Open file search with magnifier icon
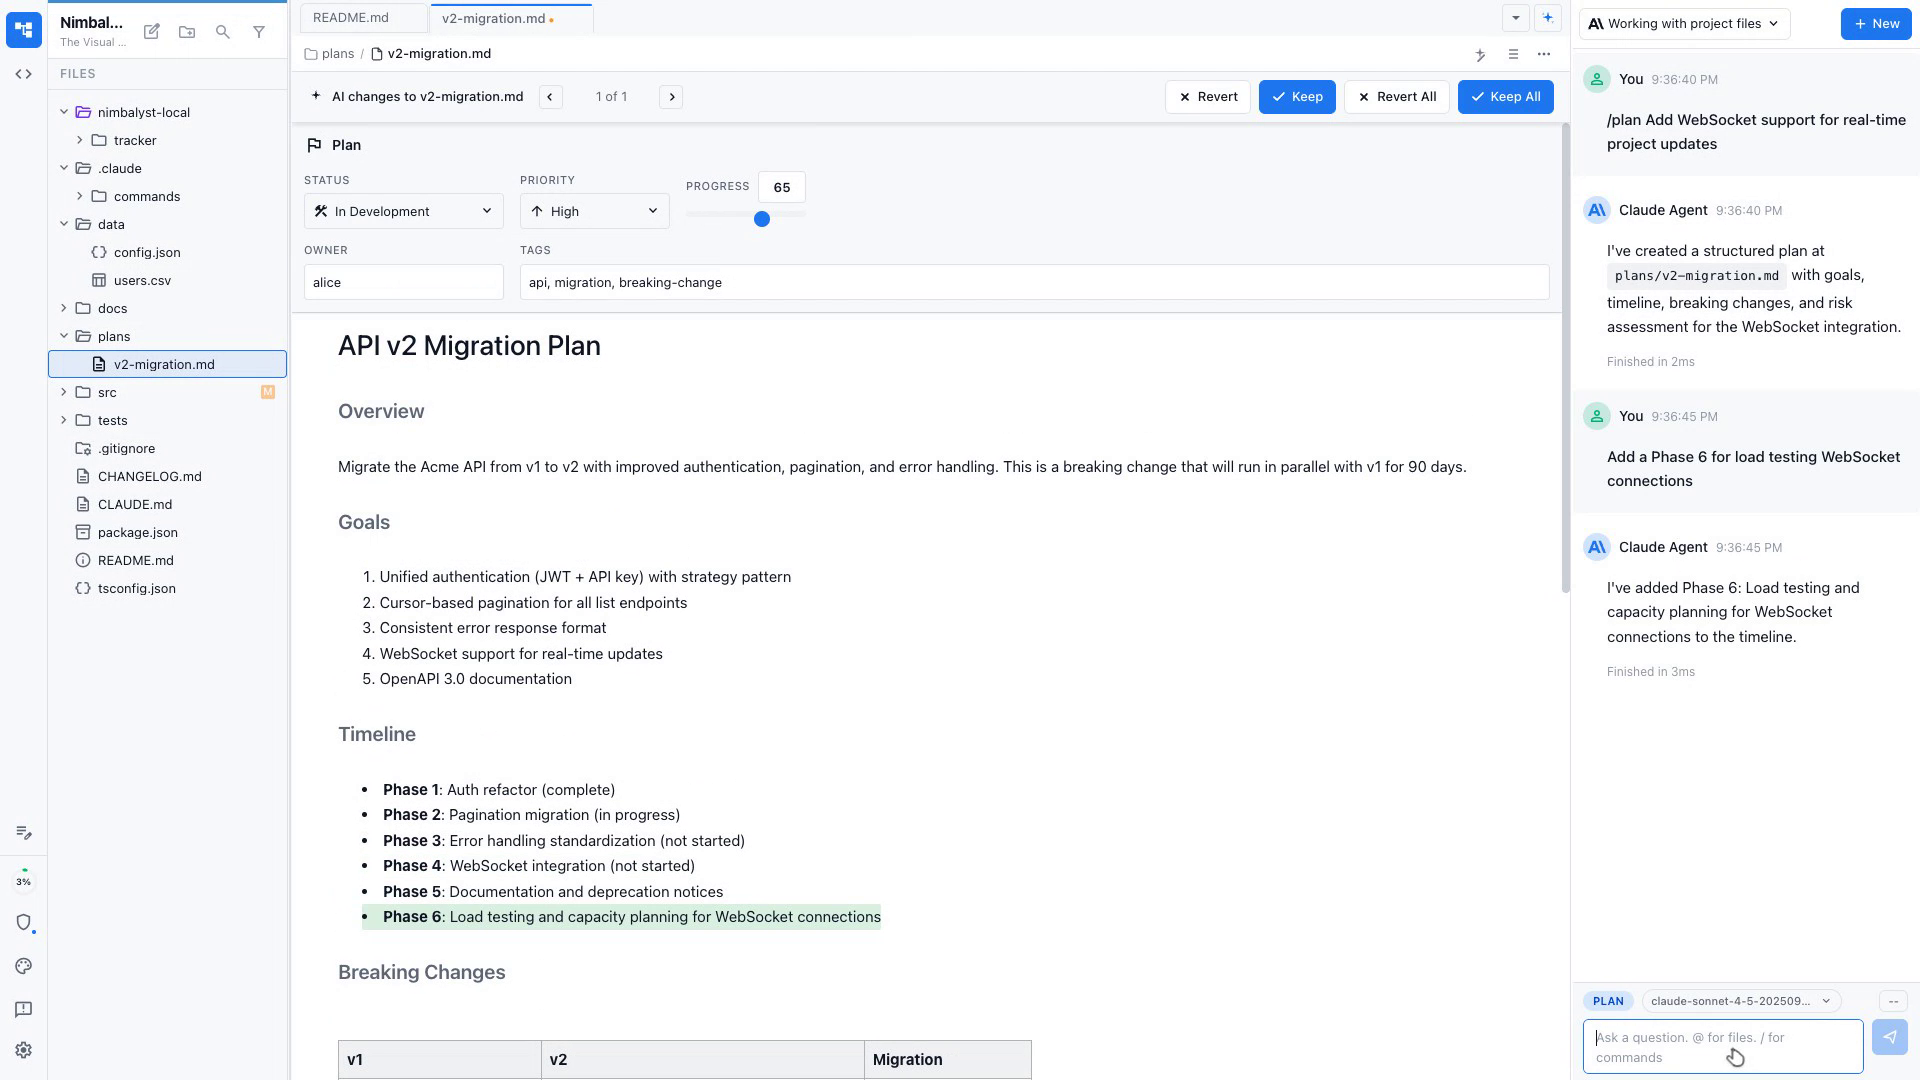 tap(223, 32)
